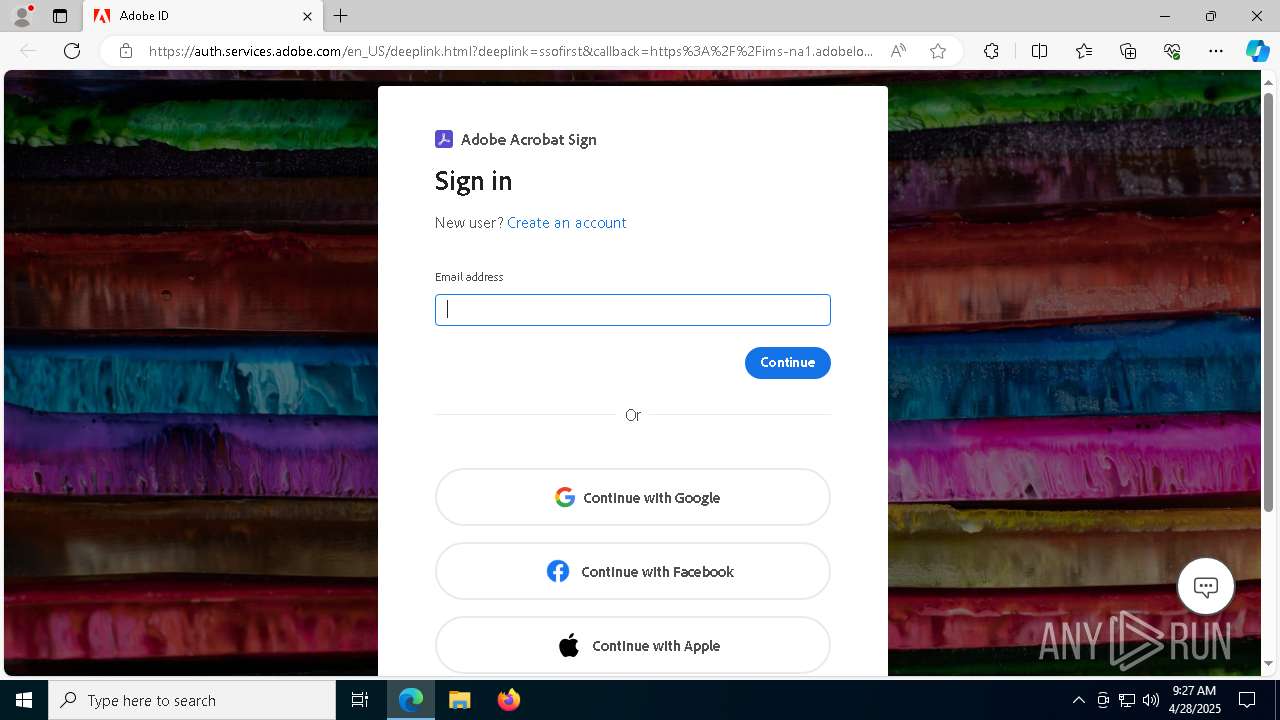Open Edge Settings and more menu
Image resolution: width=1280 pixels, height=720 pixels.
(x=1216, y=51)
